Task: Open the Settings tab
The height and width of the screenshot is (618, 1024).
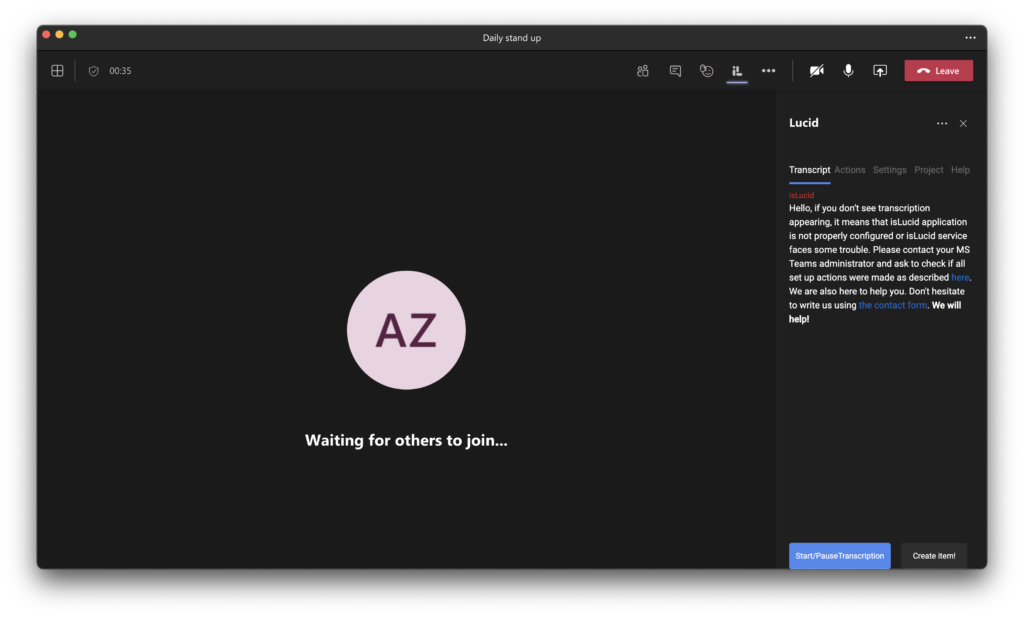Action: tap(889, 170)
